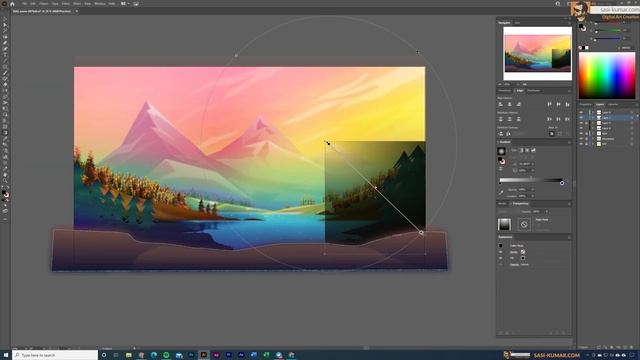Click the Windows Start button
Image resolution: width=640 pixels, height=360 pixels.
coord(6,355)
